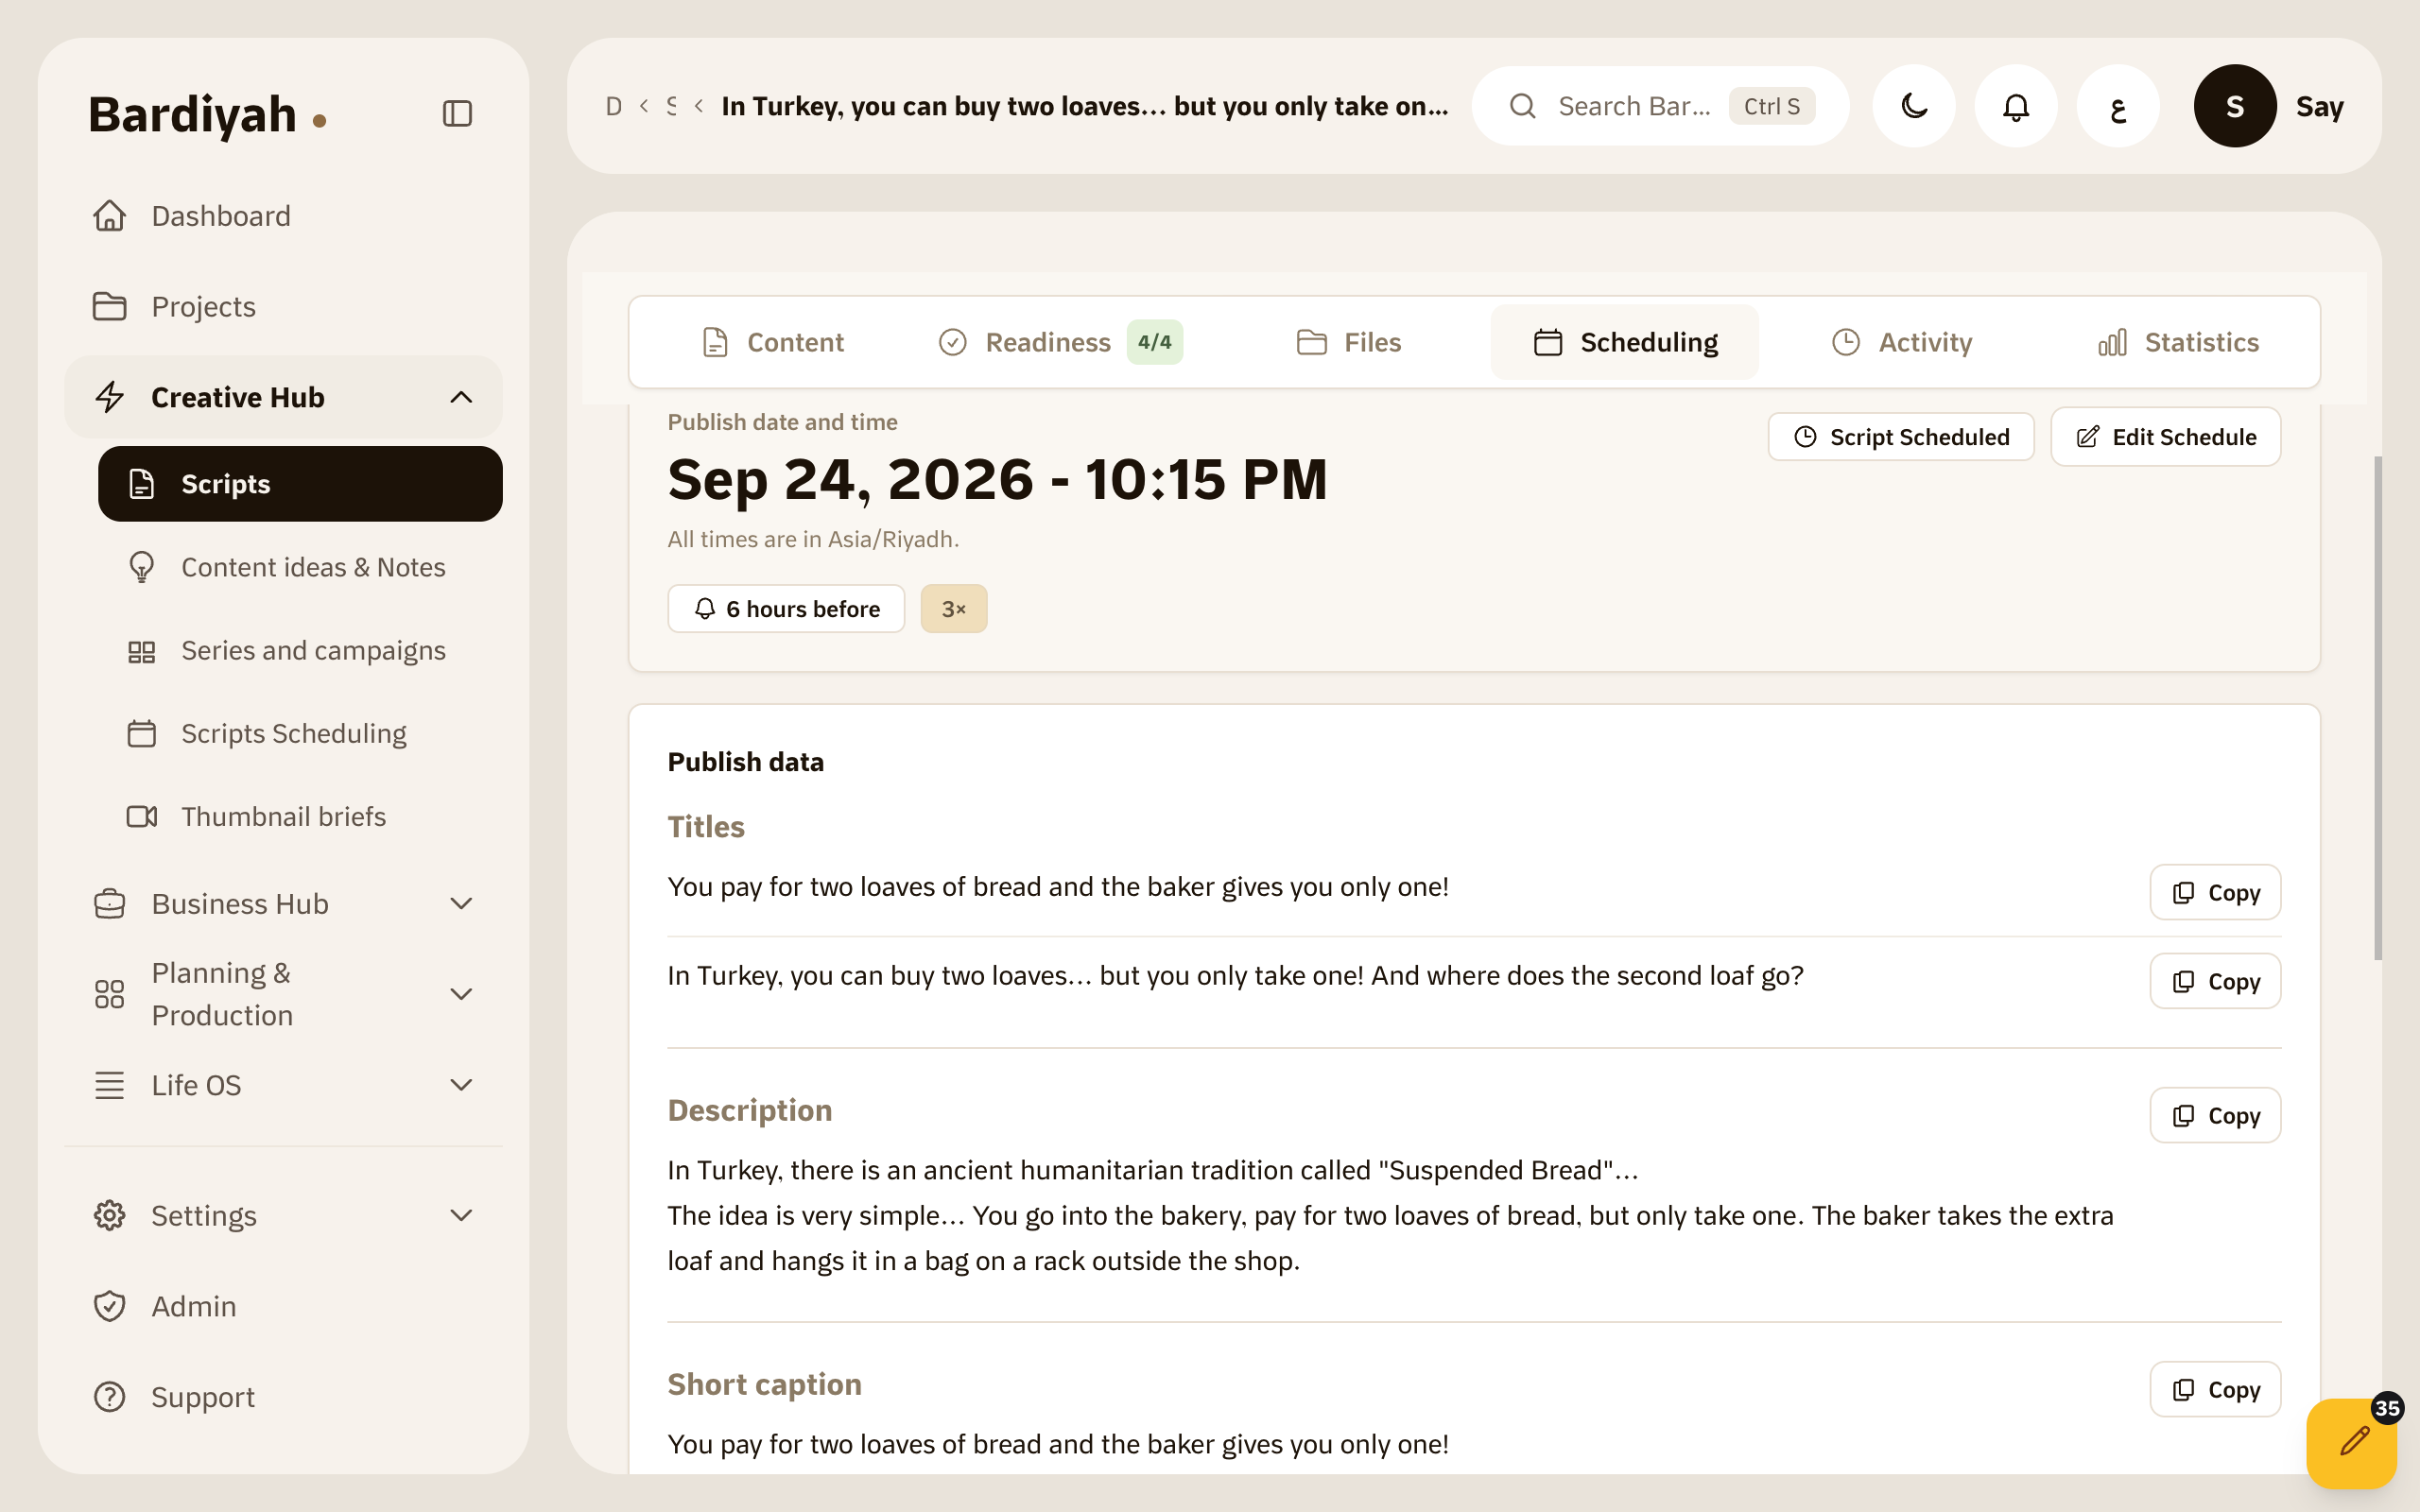
Task: Click the vertical scrollbar in content panel
Action: click(x=2377, y=707)
